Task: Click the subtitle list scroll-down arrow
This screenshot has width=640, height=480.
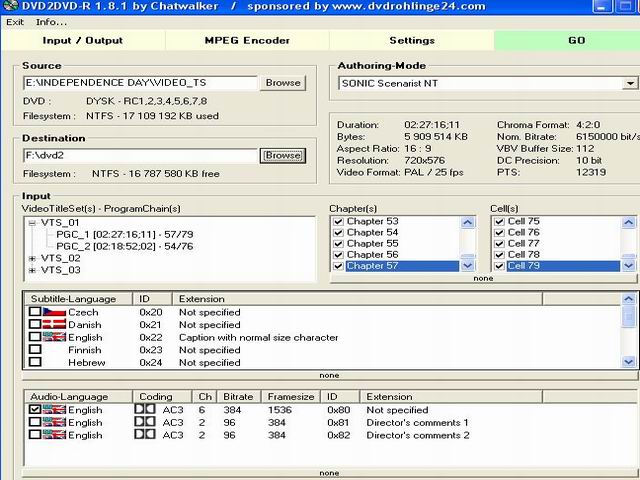Action: point(629,362)
